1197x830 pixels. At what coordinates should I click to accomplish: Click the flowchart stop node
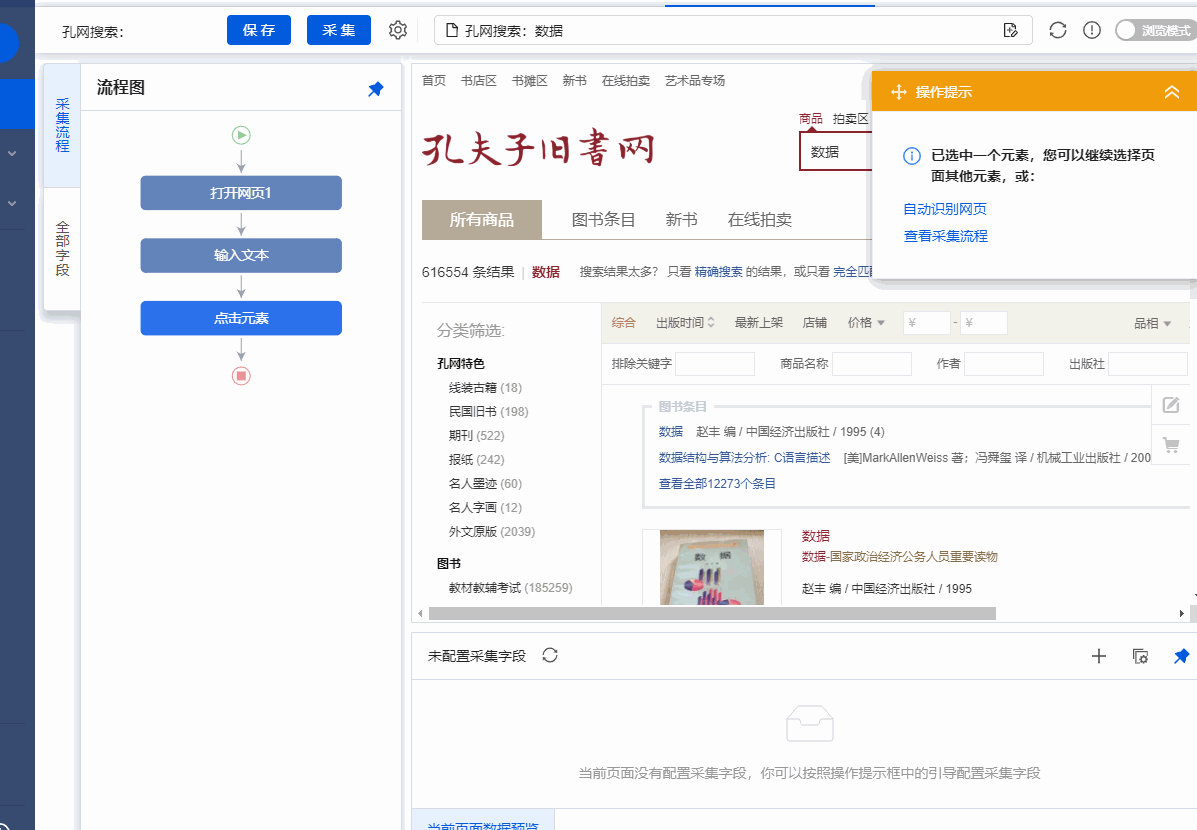point(241,376)
